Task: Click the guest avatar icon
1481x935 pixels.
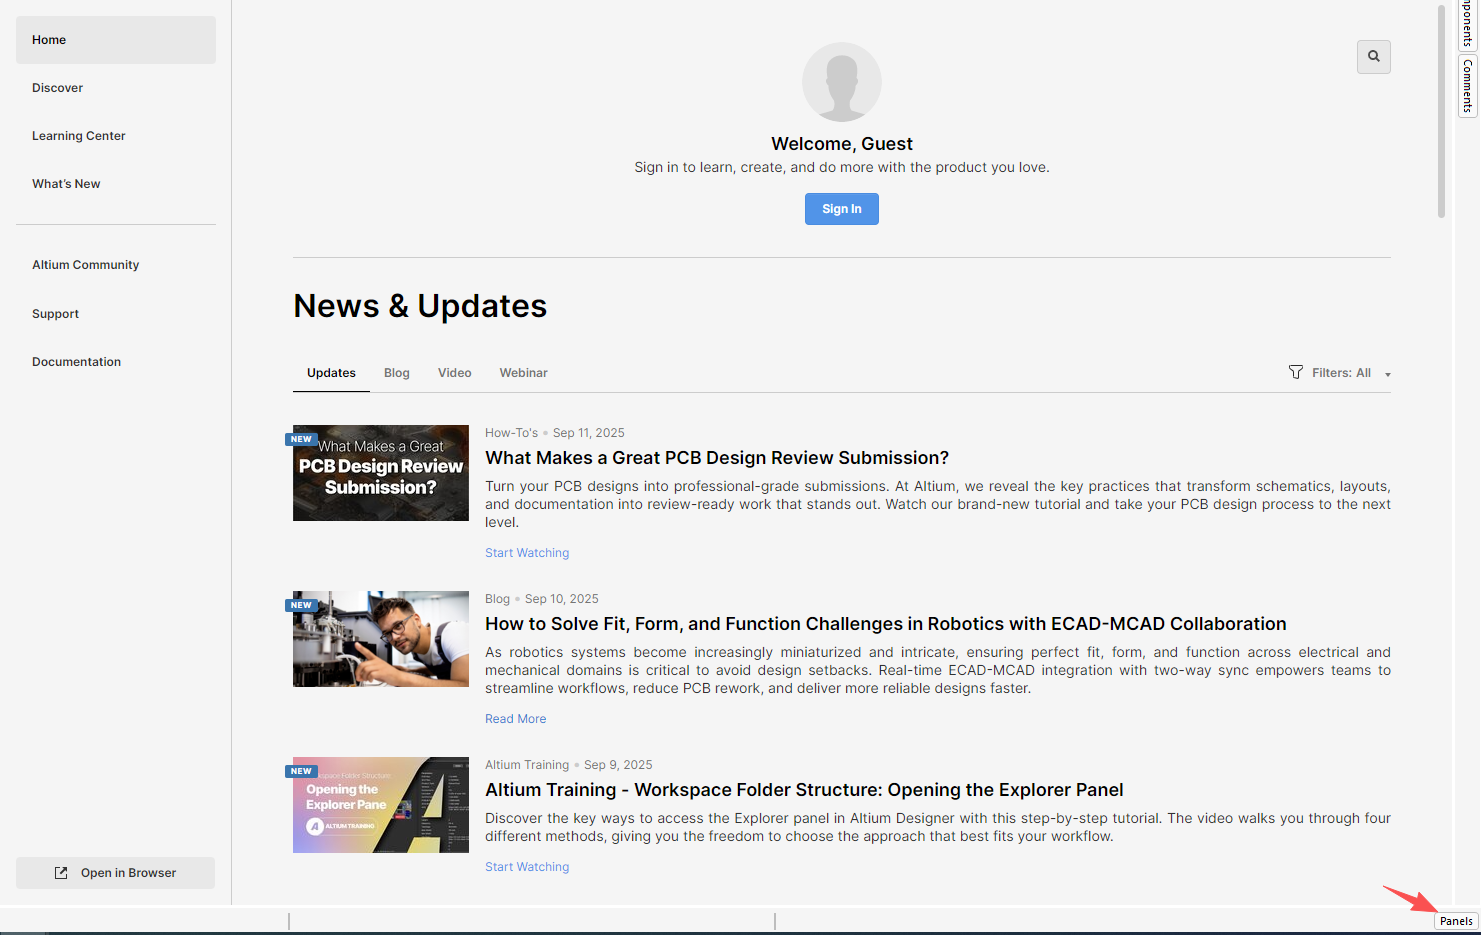Action: click(842, 82)
